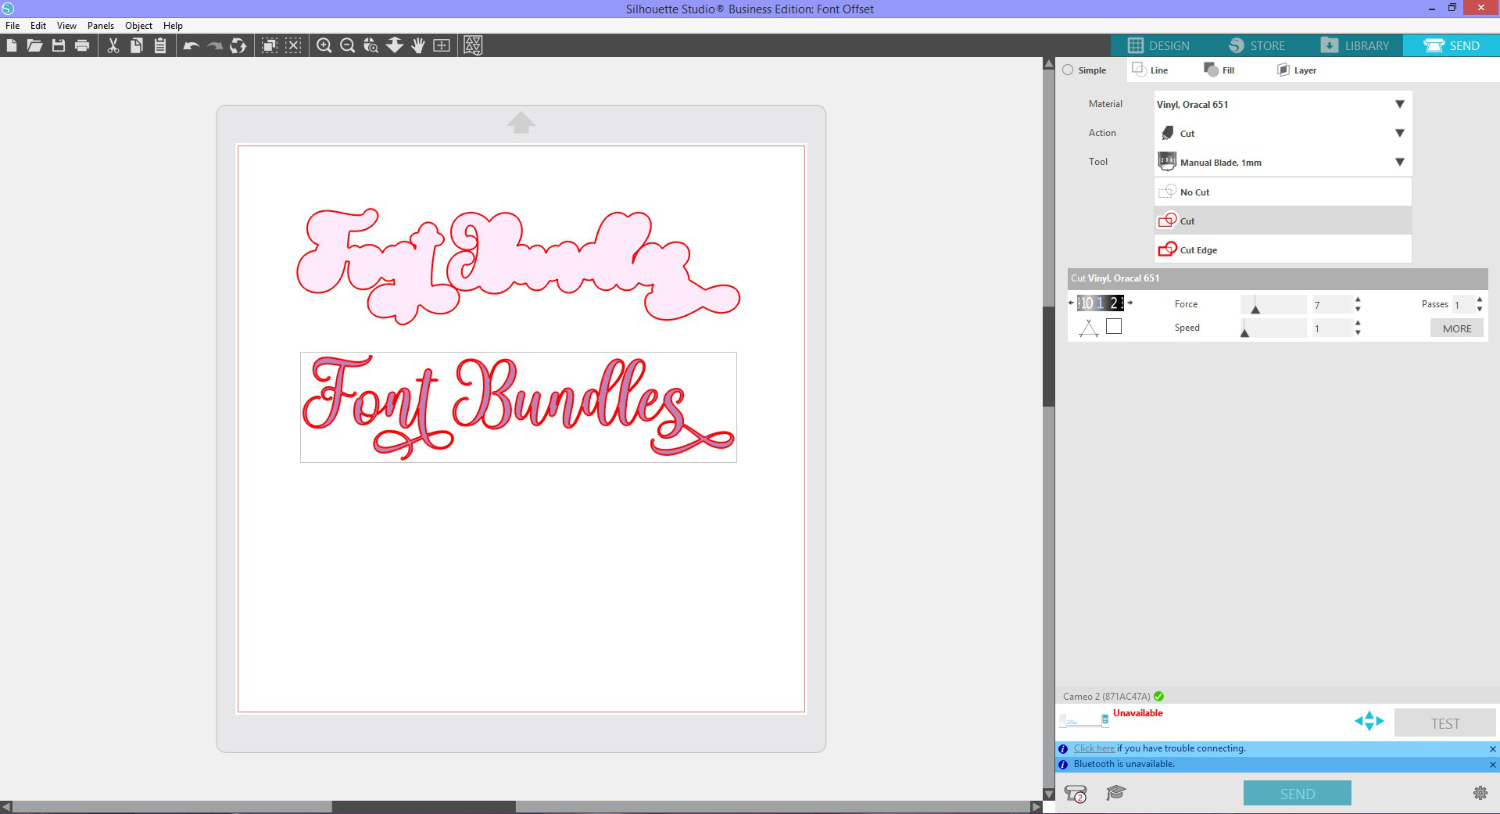The height and width of the screenshot is (814, 1500).
Task: Click the line segment overcut triangle icon
Action: click(x=1089, y=328)
